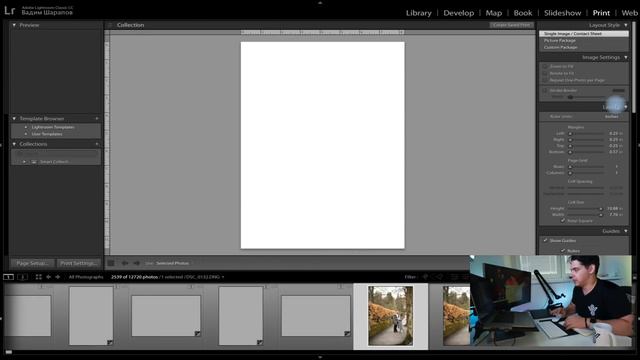The width and height of the screenshot is (640, 360).
Task: Switch to the Develop module
Action: point(458,13)
